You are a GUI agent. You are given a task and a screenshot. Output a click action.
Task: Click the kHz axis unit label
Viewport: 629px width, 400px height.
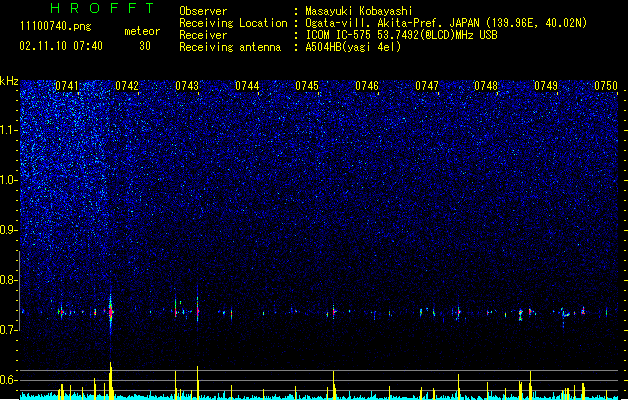[x=9, y=81]
